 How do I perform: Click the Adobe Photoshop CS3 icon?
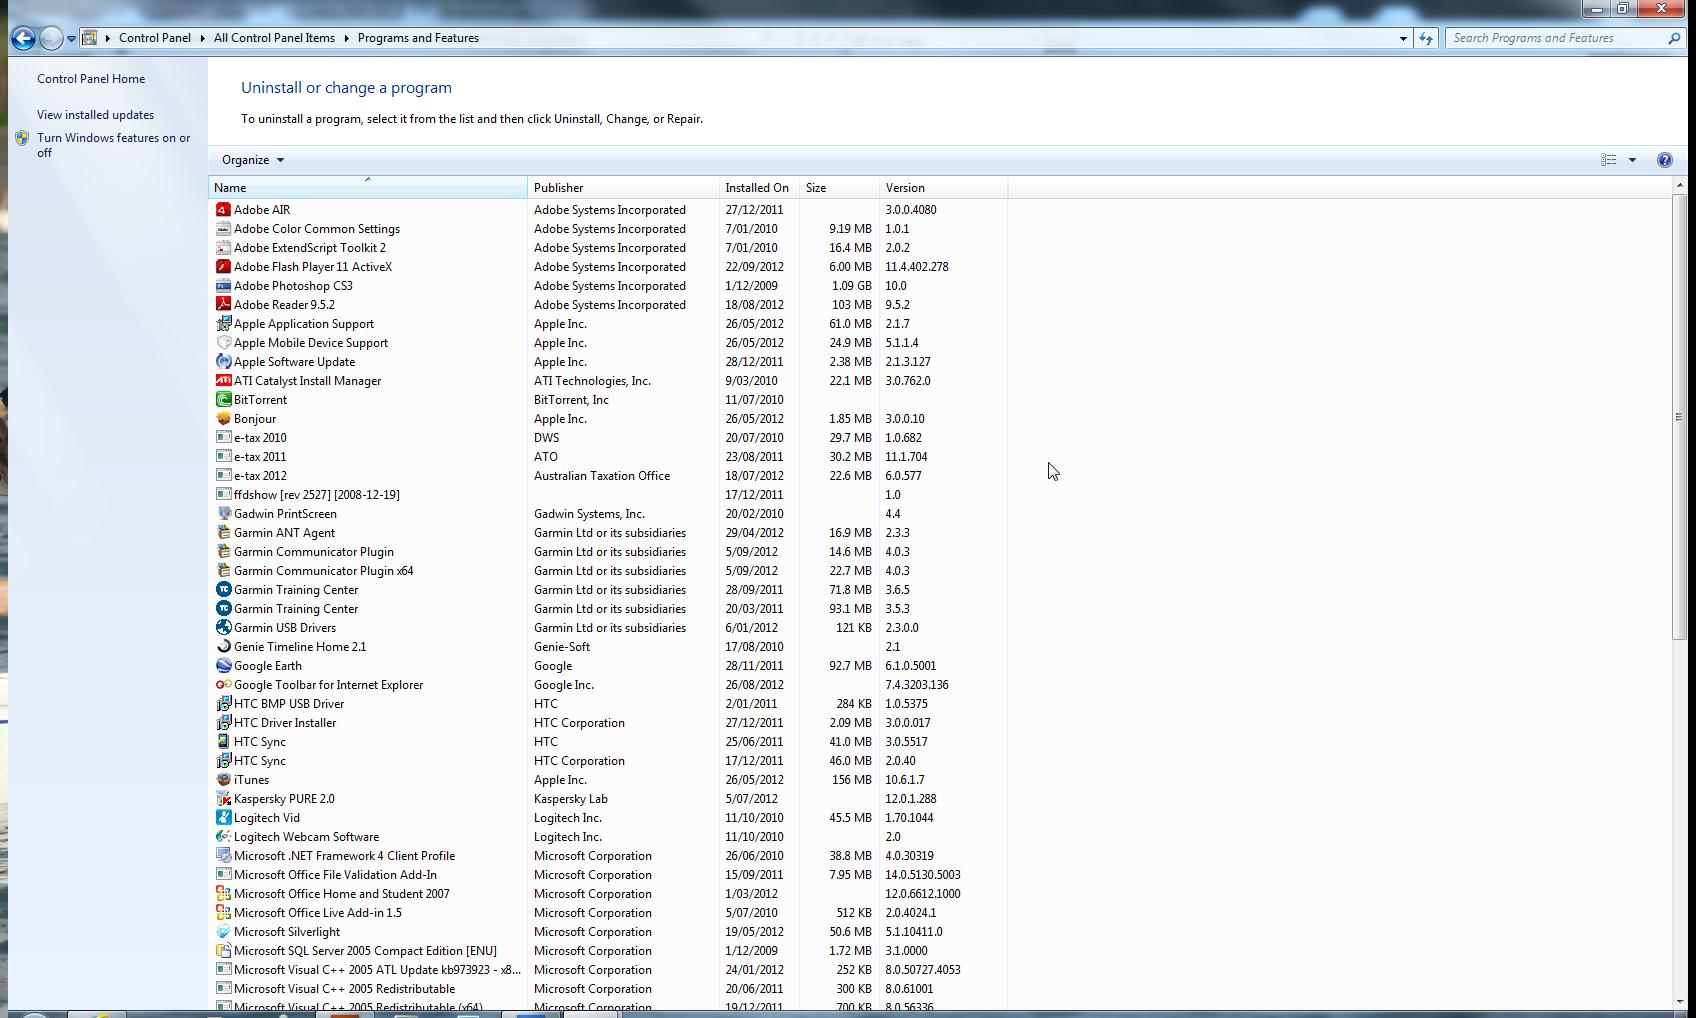223,286
